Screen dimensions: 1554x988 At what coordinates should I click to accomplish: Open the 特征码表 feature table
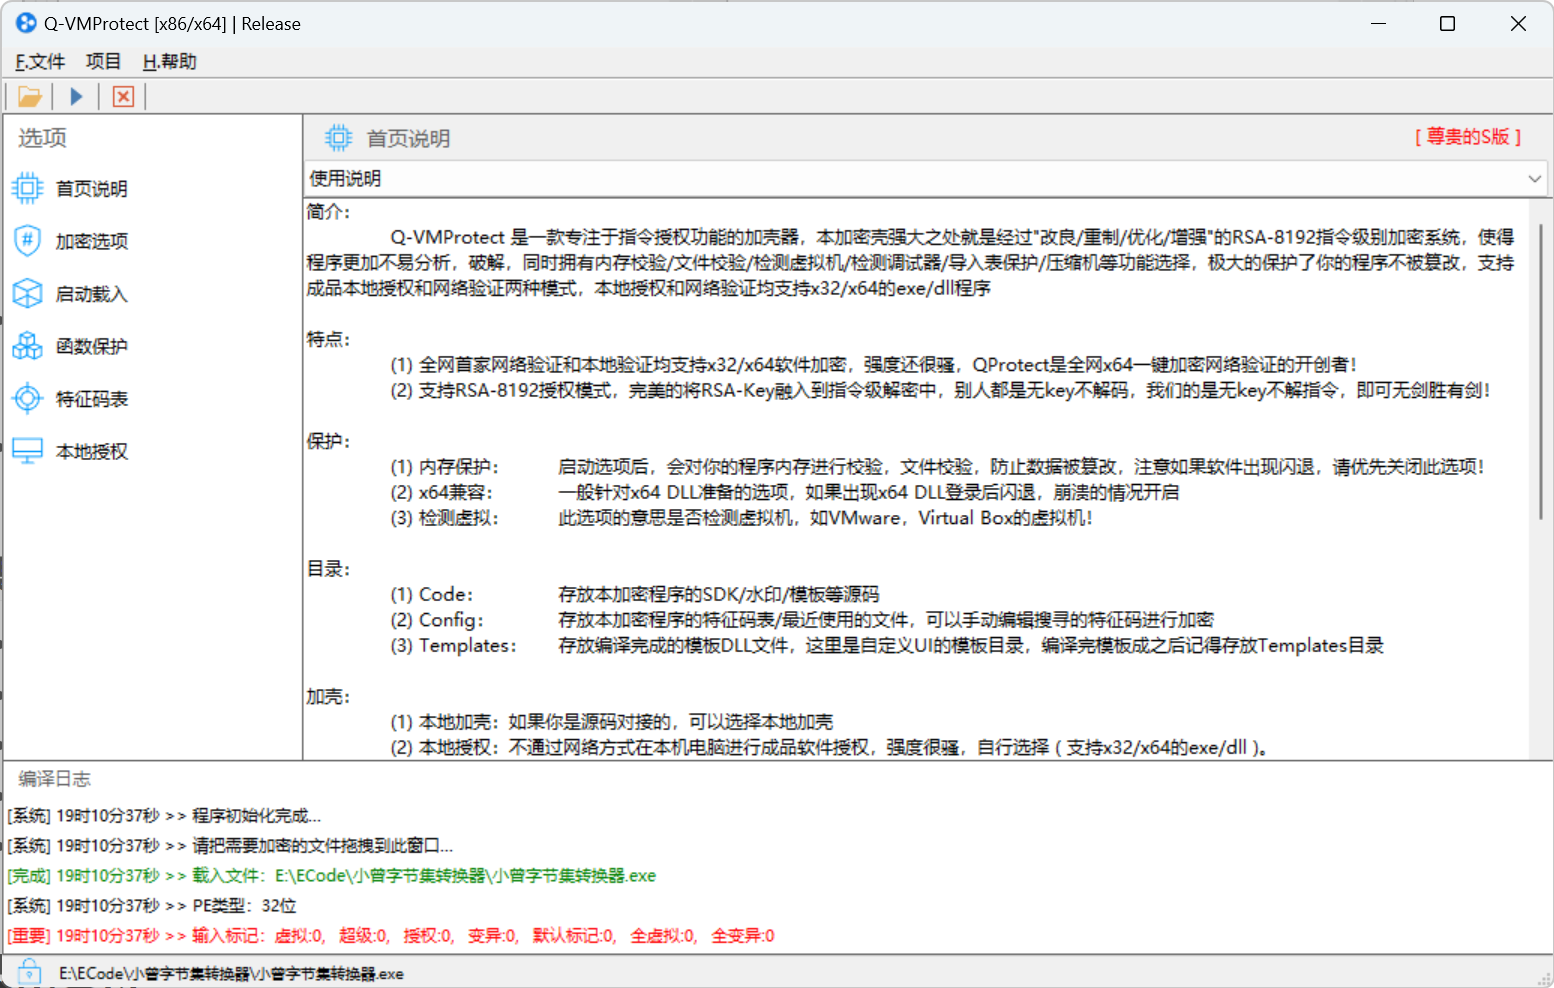pos(91,398)
